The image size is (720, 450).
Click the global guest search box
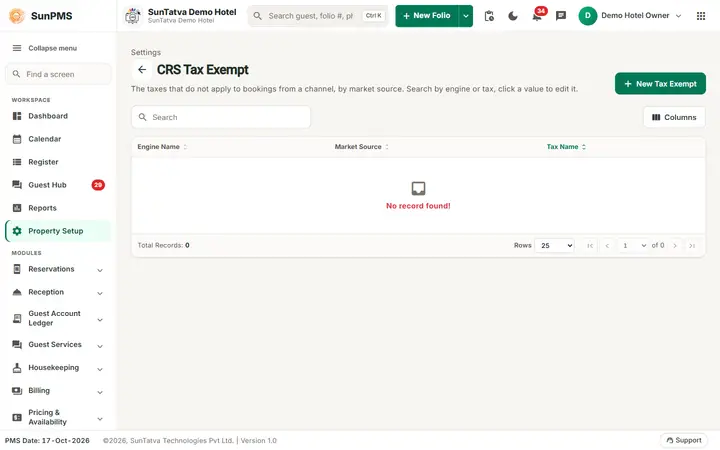point(318,16)
